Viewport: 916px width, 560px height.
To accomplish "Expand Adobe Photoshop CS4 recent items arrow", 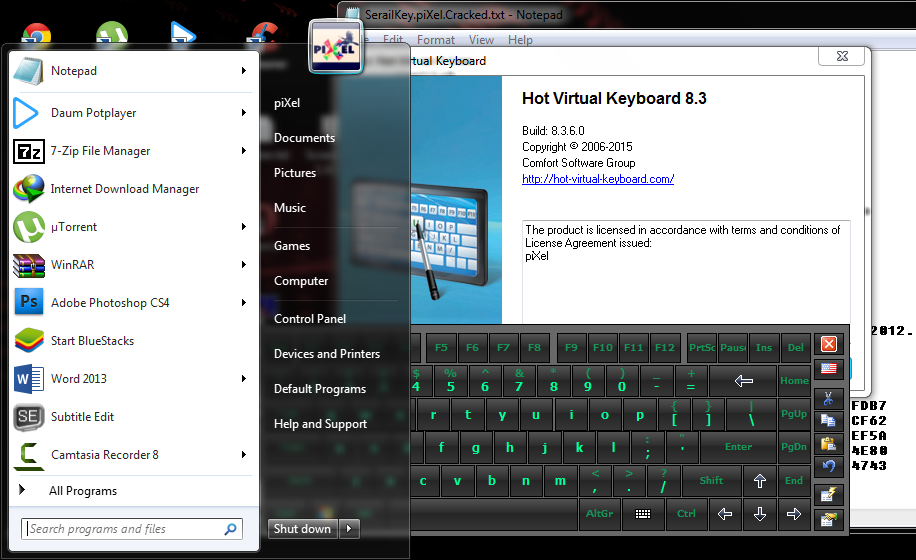I will pyautogui.click(x=244, y=302).
